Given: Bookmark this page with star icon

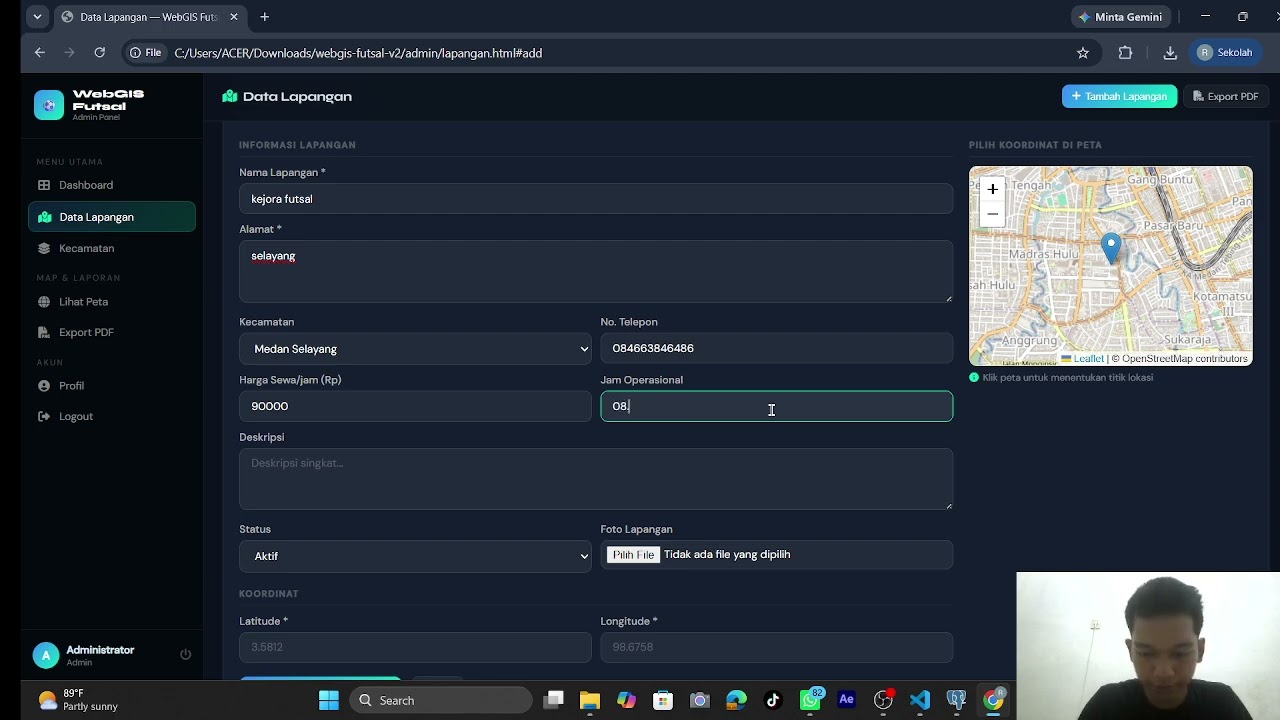Looking at the screenshot, I should (1083, 53).
